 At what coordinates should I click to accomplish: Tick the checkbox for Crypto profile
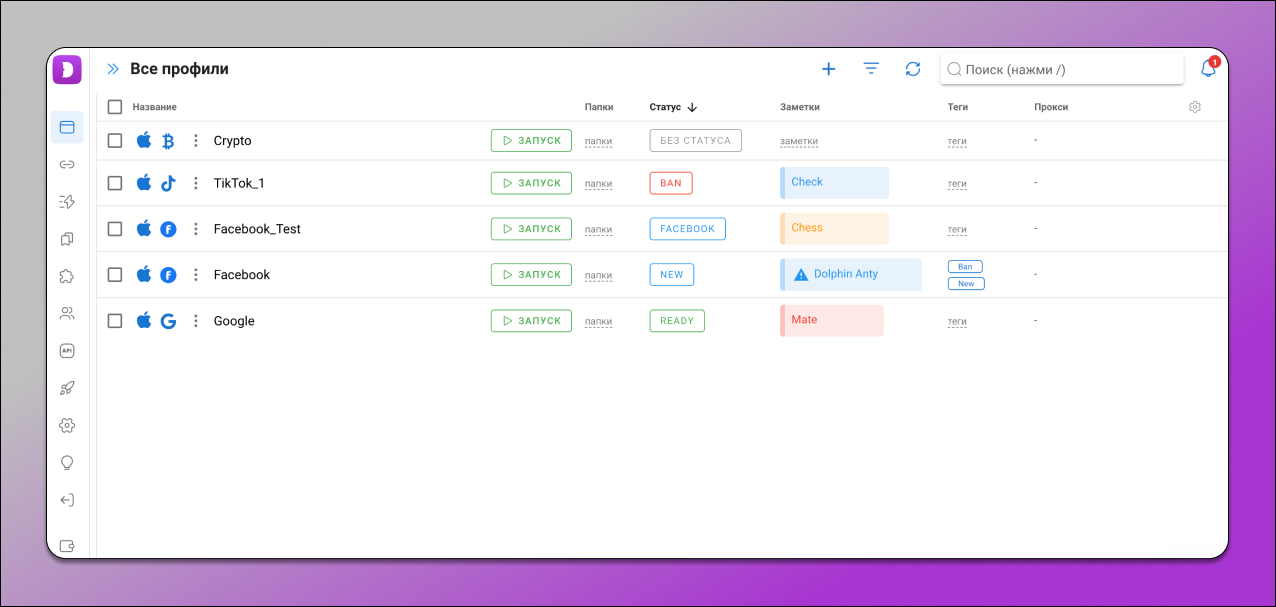tap(115, 141)
